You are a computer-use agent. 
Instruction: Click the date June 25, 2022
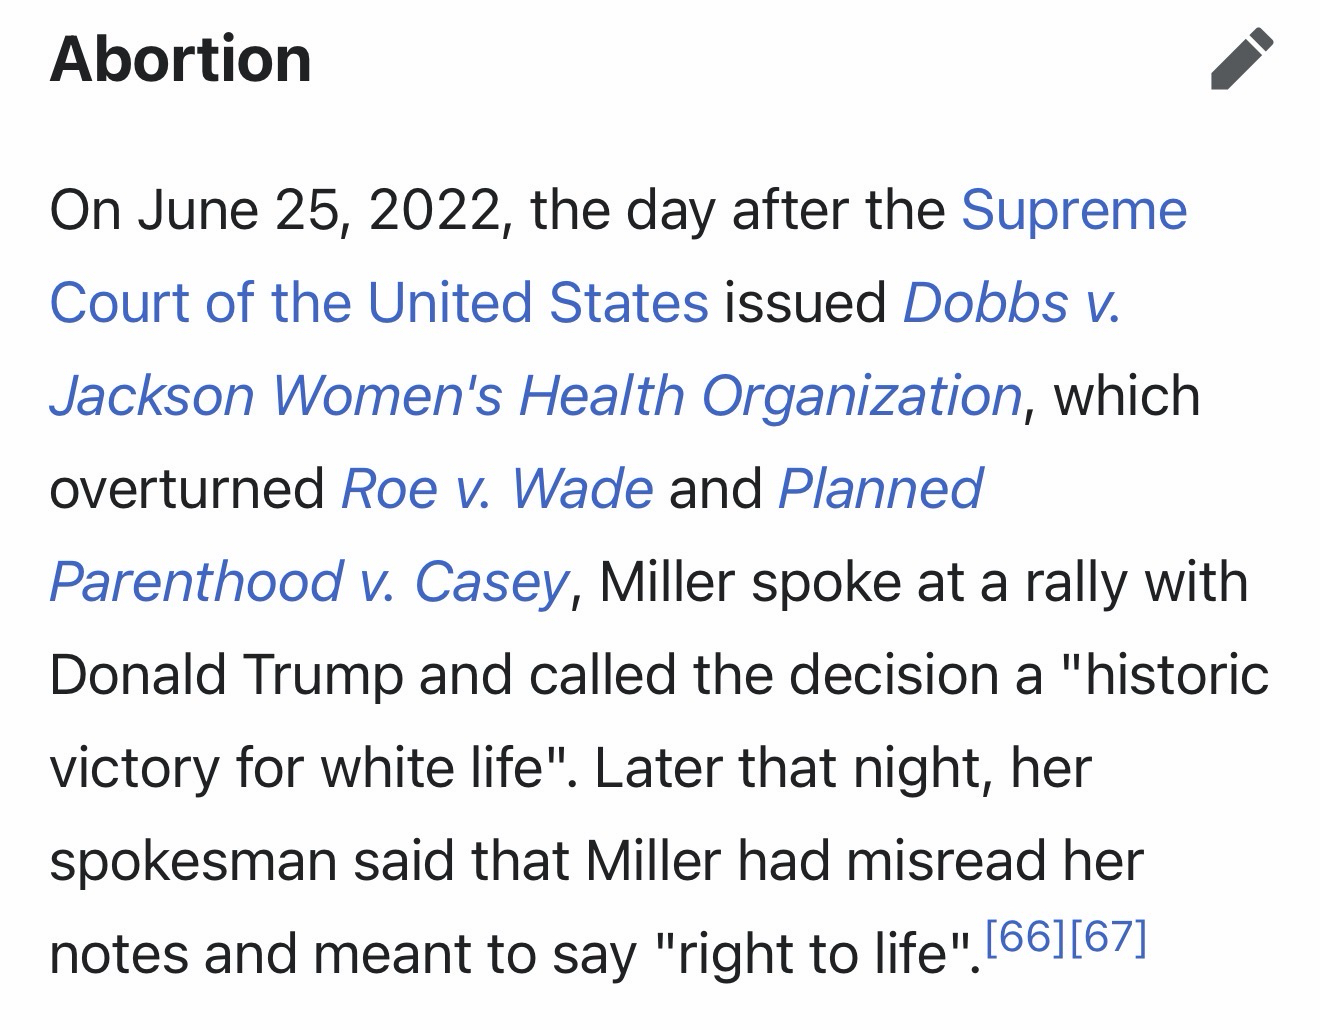(320, 210)
